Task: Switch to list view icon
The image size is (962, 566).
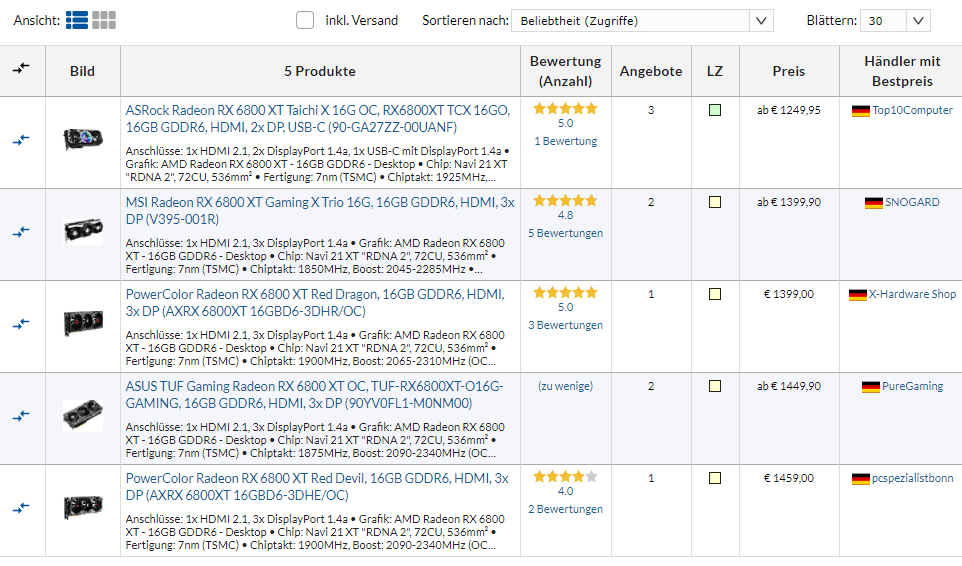Action: pyautogui.click(x=77, y=20)
